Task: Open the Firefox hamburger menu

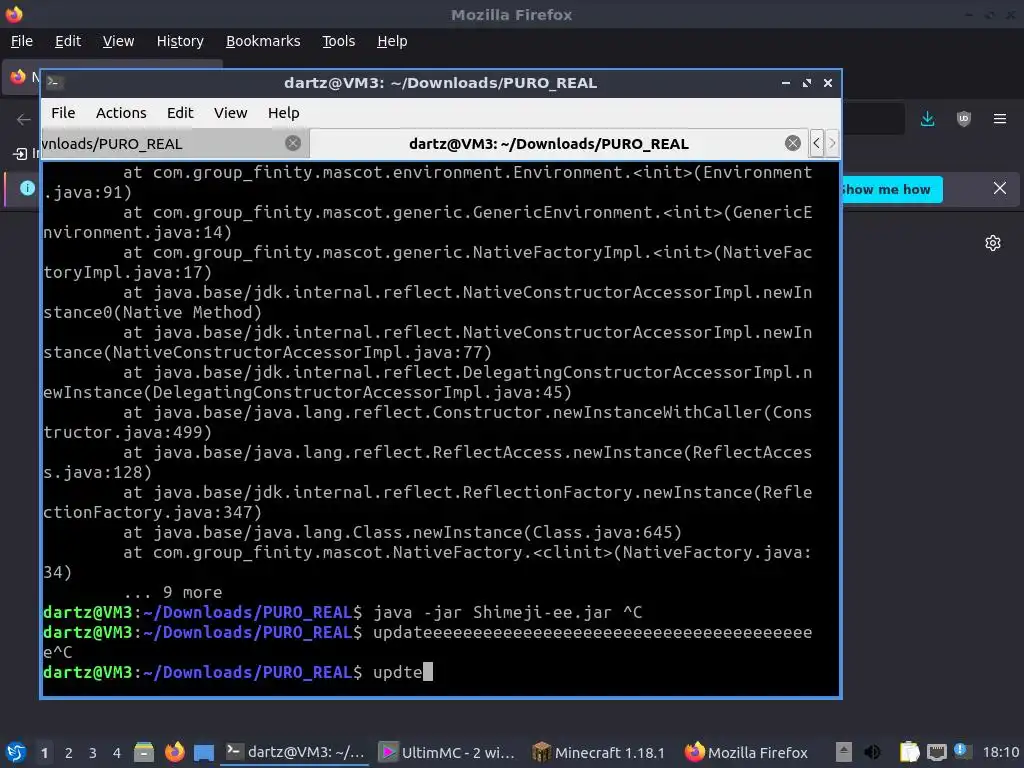Action: tap(1000, 119)
